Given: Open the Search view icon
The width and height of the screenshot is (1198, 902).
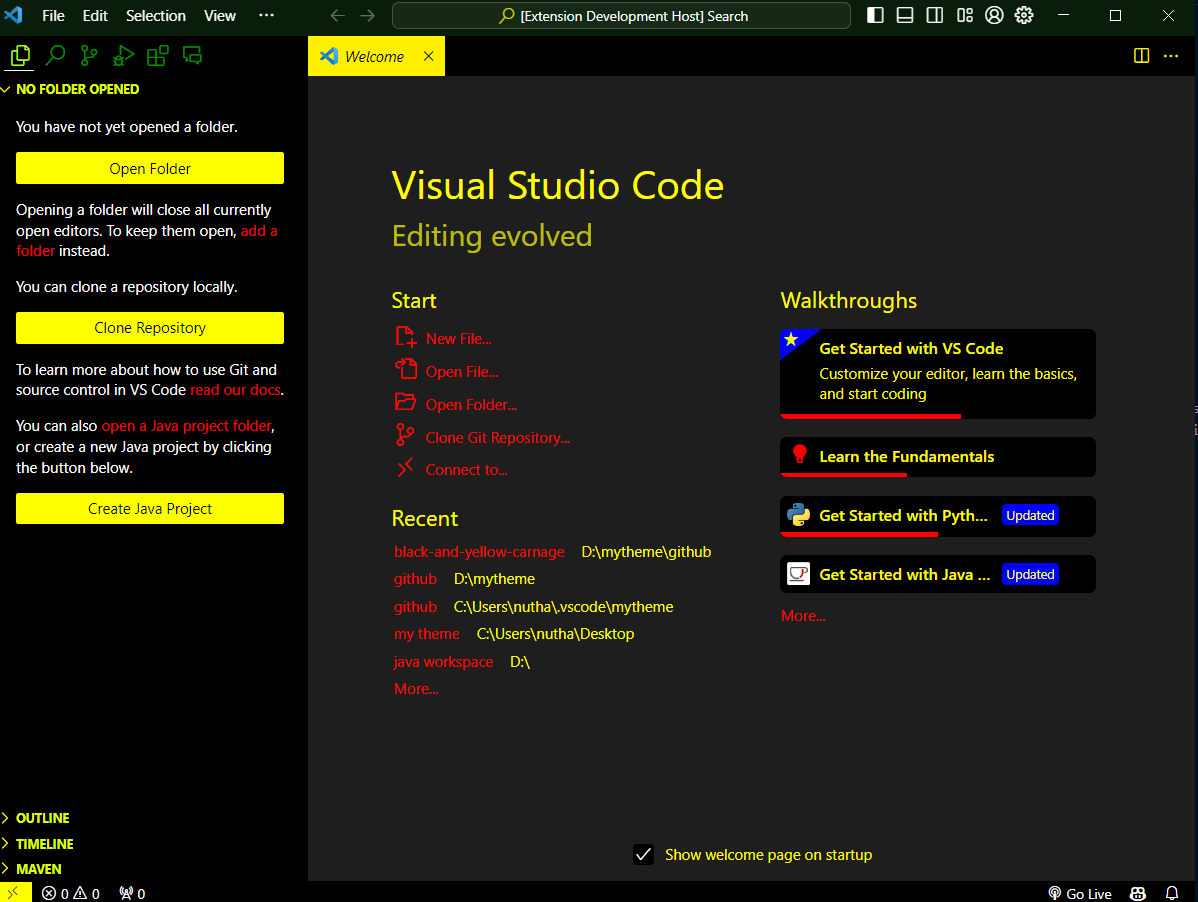Looking at the screenshot, I should [x=55, y=56].
